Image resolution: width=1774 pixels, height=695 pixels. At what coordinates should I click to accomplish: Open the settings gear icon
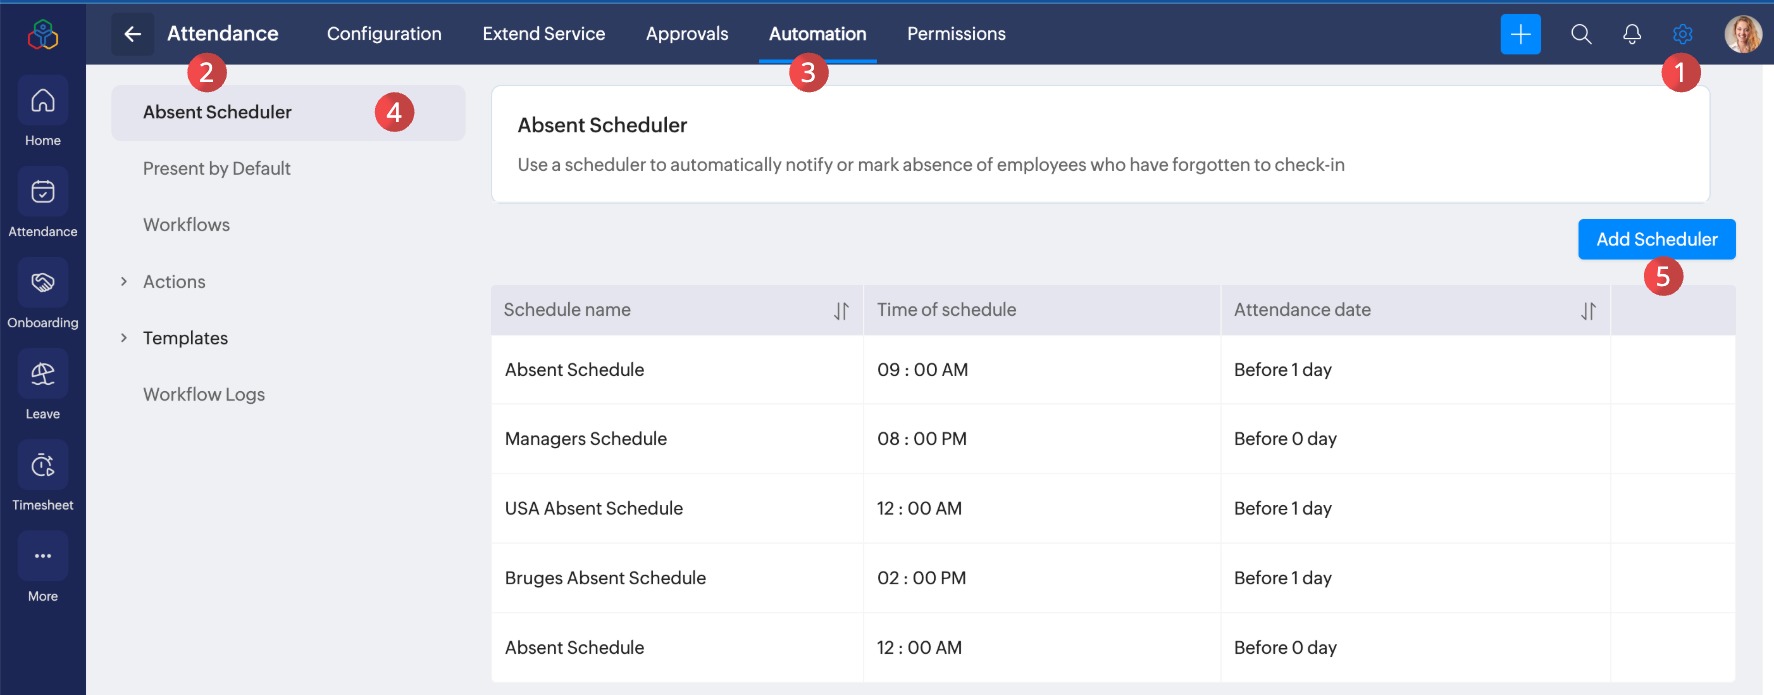click(1683, 34)
